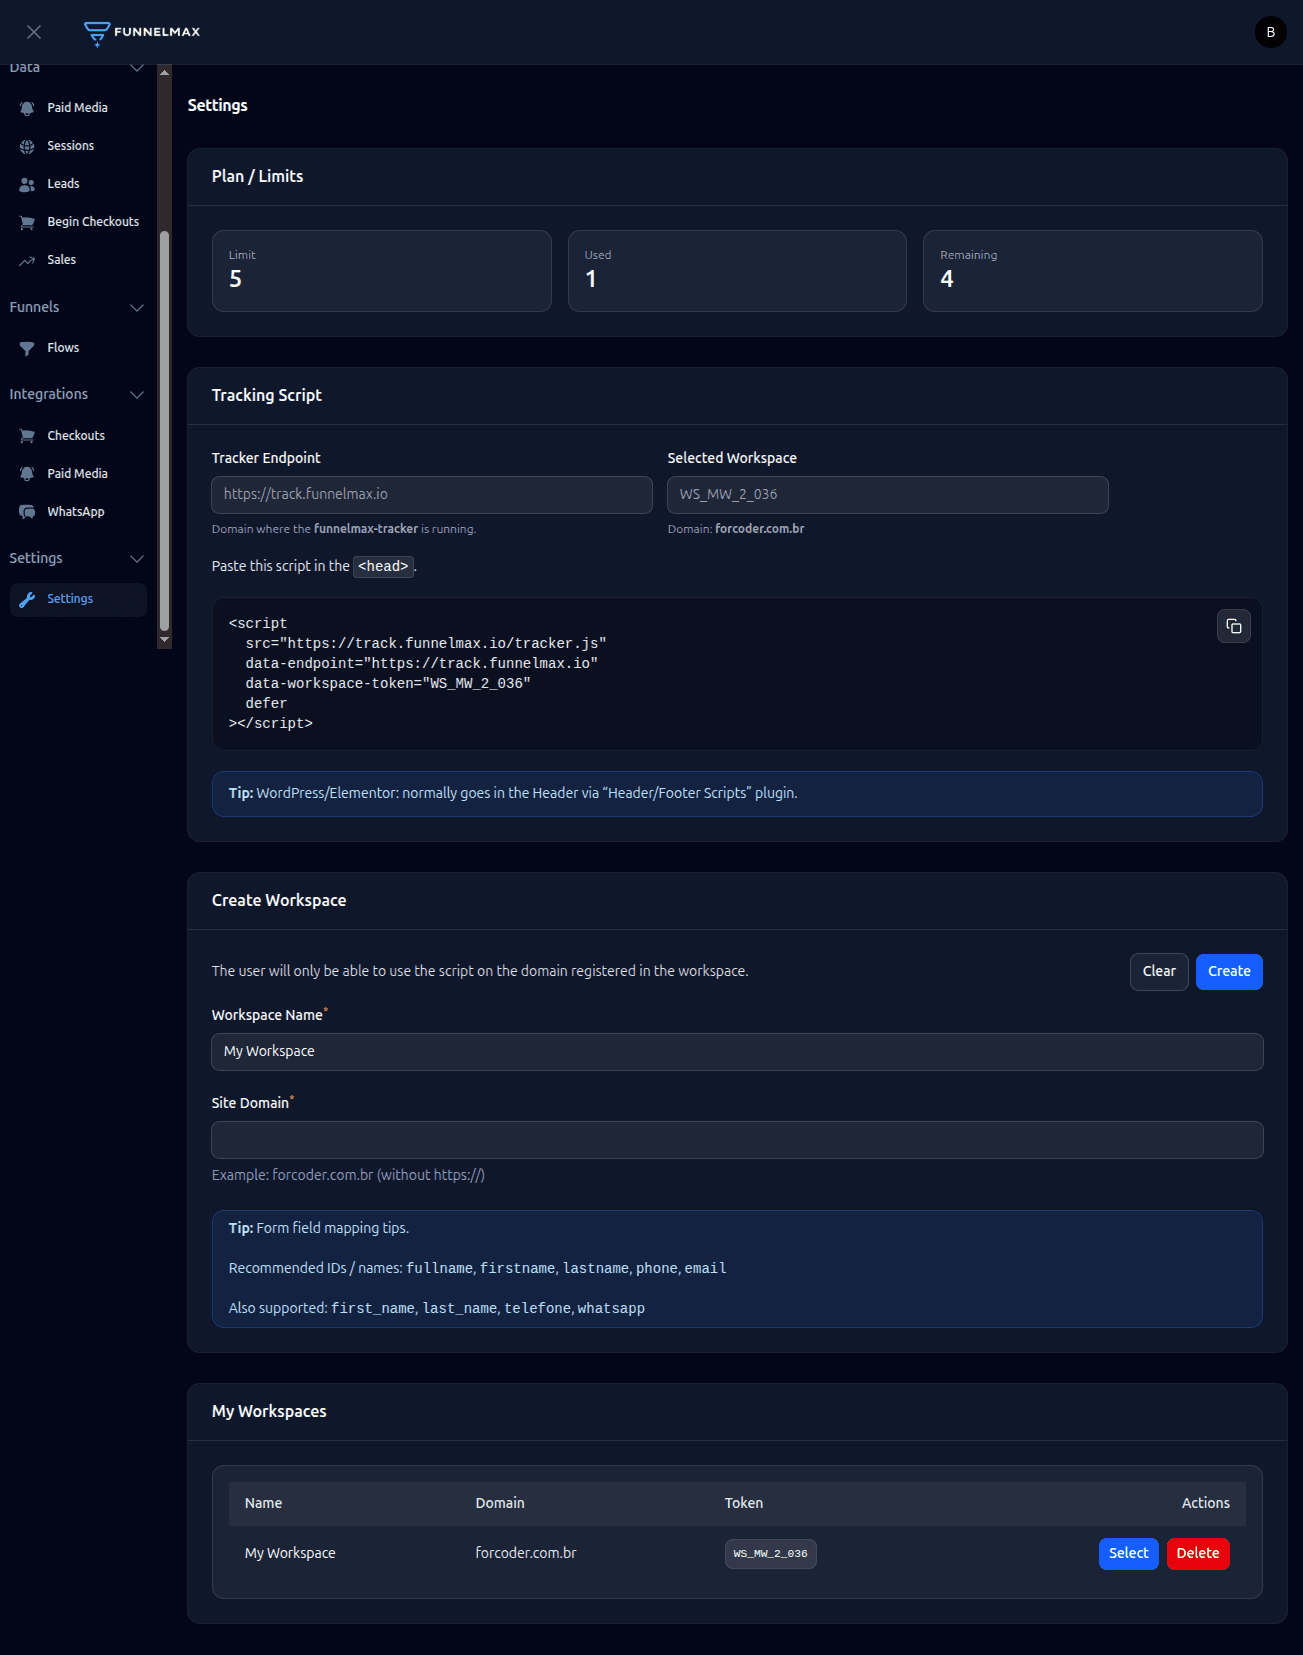1303x1655 pixels.
Task: Click the <head> code tag
Action: pos(383,567)
